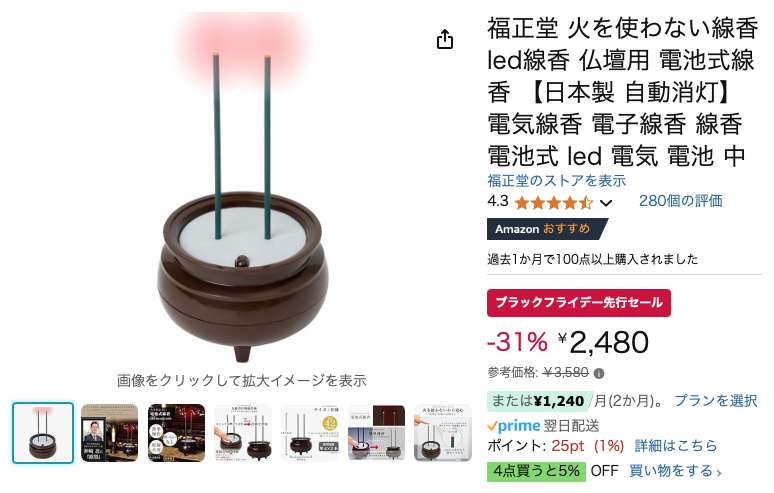Viewport: 774px width, 493px height.
Task: Visit 福正堂のストアを表示 store link
Action: pos(556,181)
